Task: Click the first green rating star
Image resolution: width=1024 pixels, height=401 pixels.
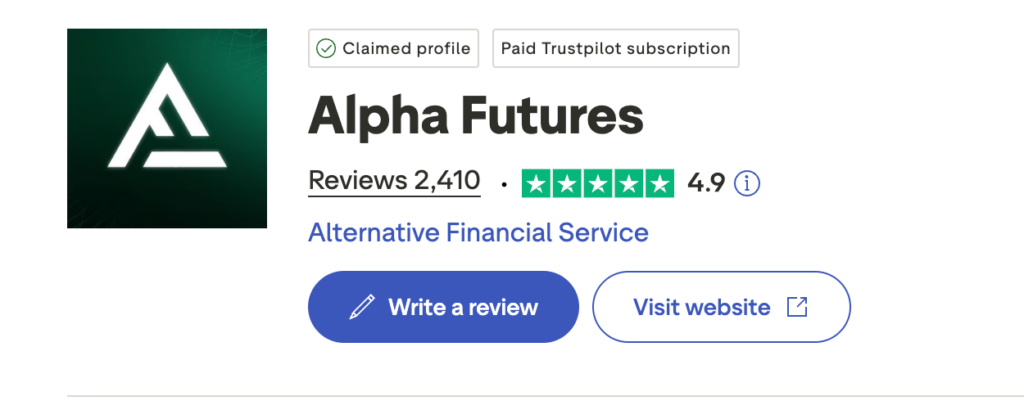Action: 537,183
